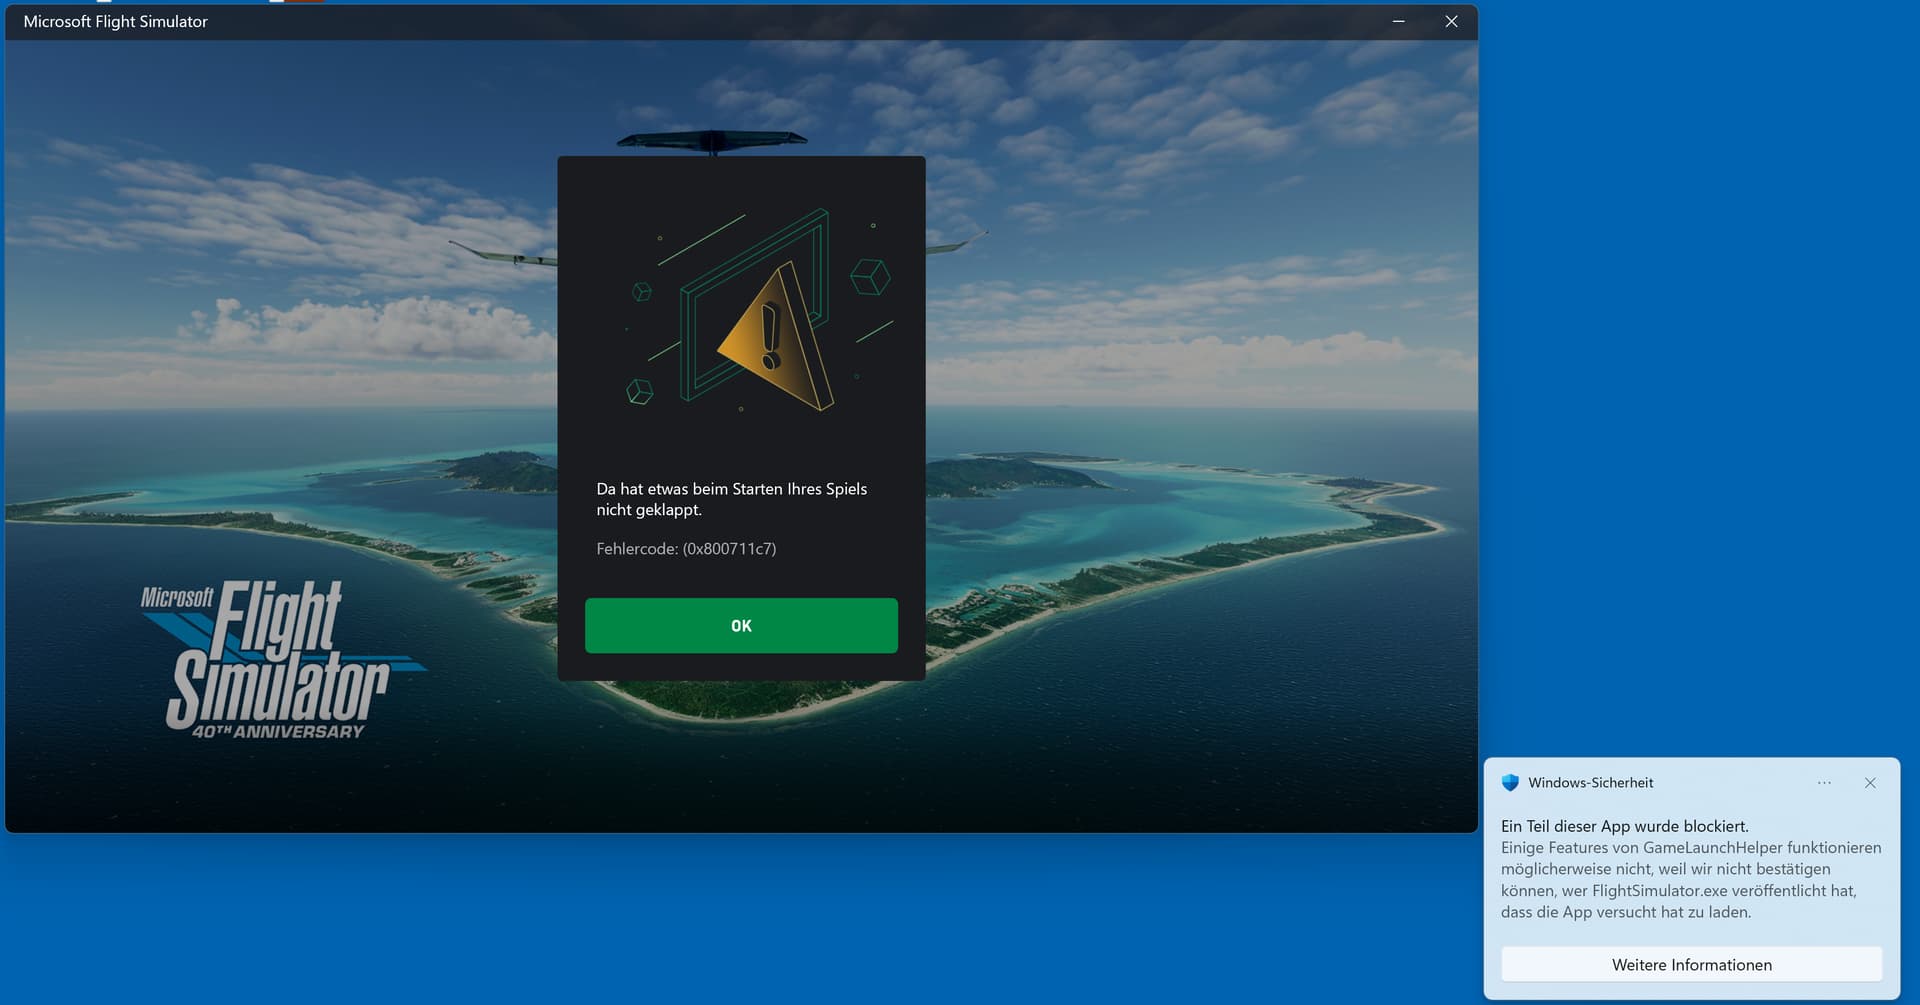Select the "Ein Teil dieser App wurde blockiert" headline
Viewport: 1920px width, 1005px height.
point(1624,826)
